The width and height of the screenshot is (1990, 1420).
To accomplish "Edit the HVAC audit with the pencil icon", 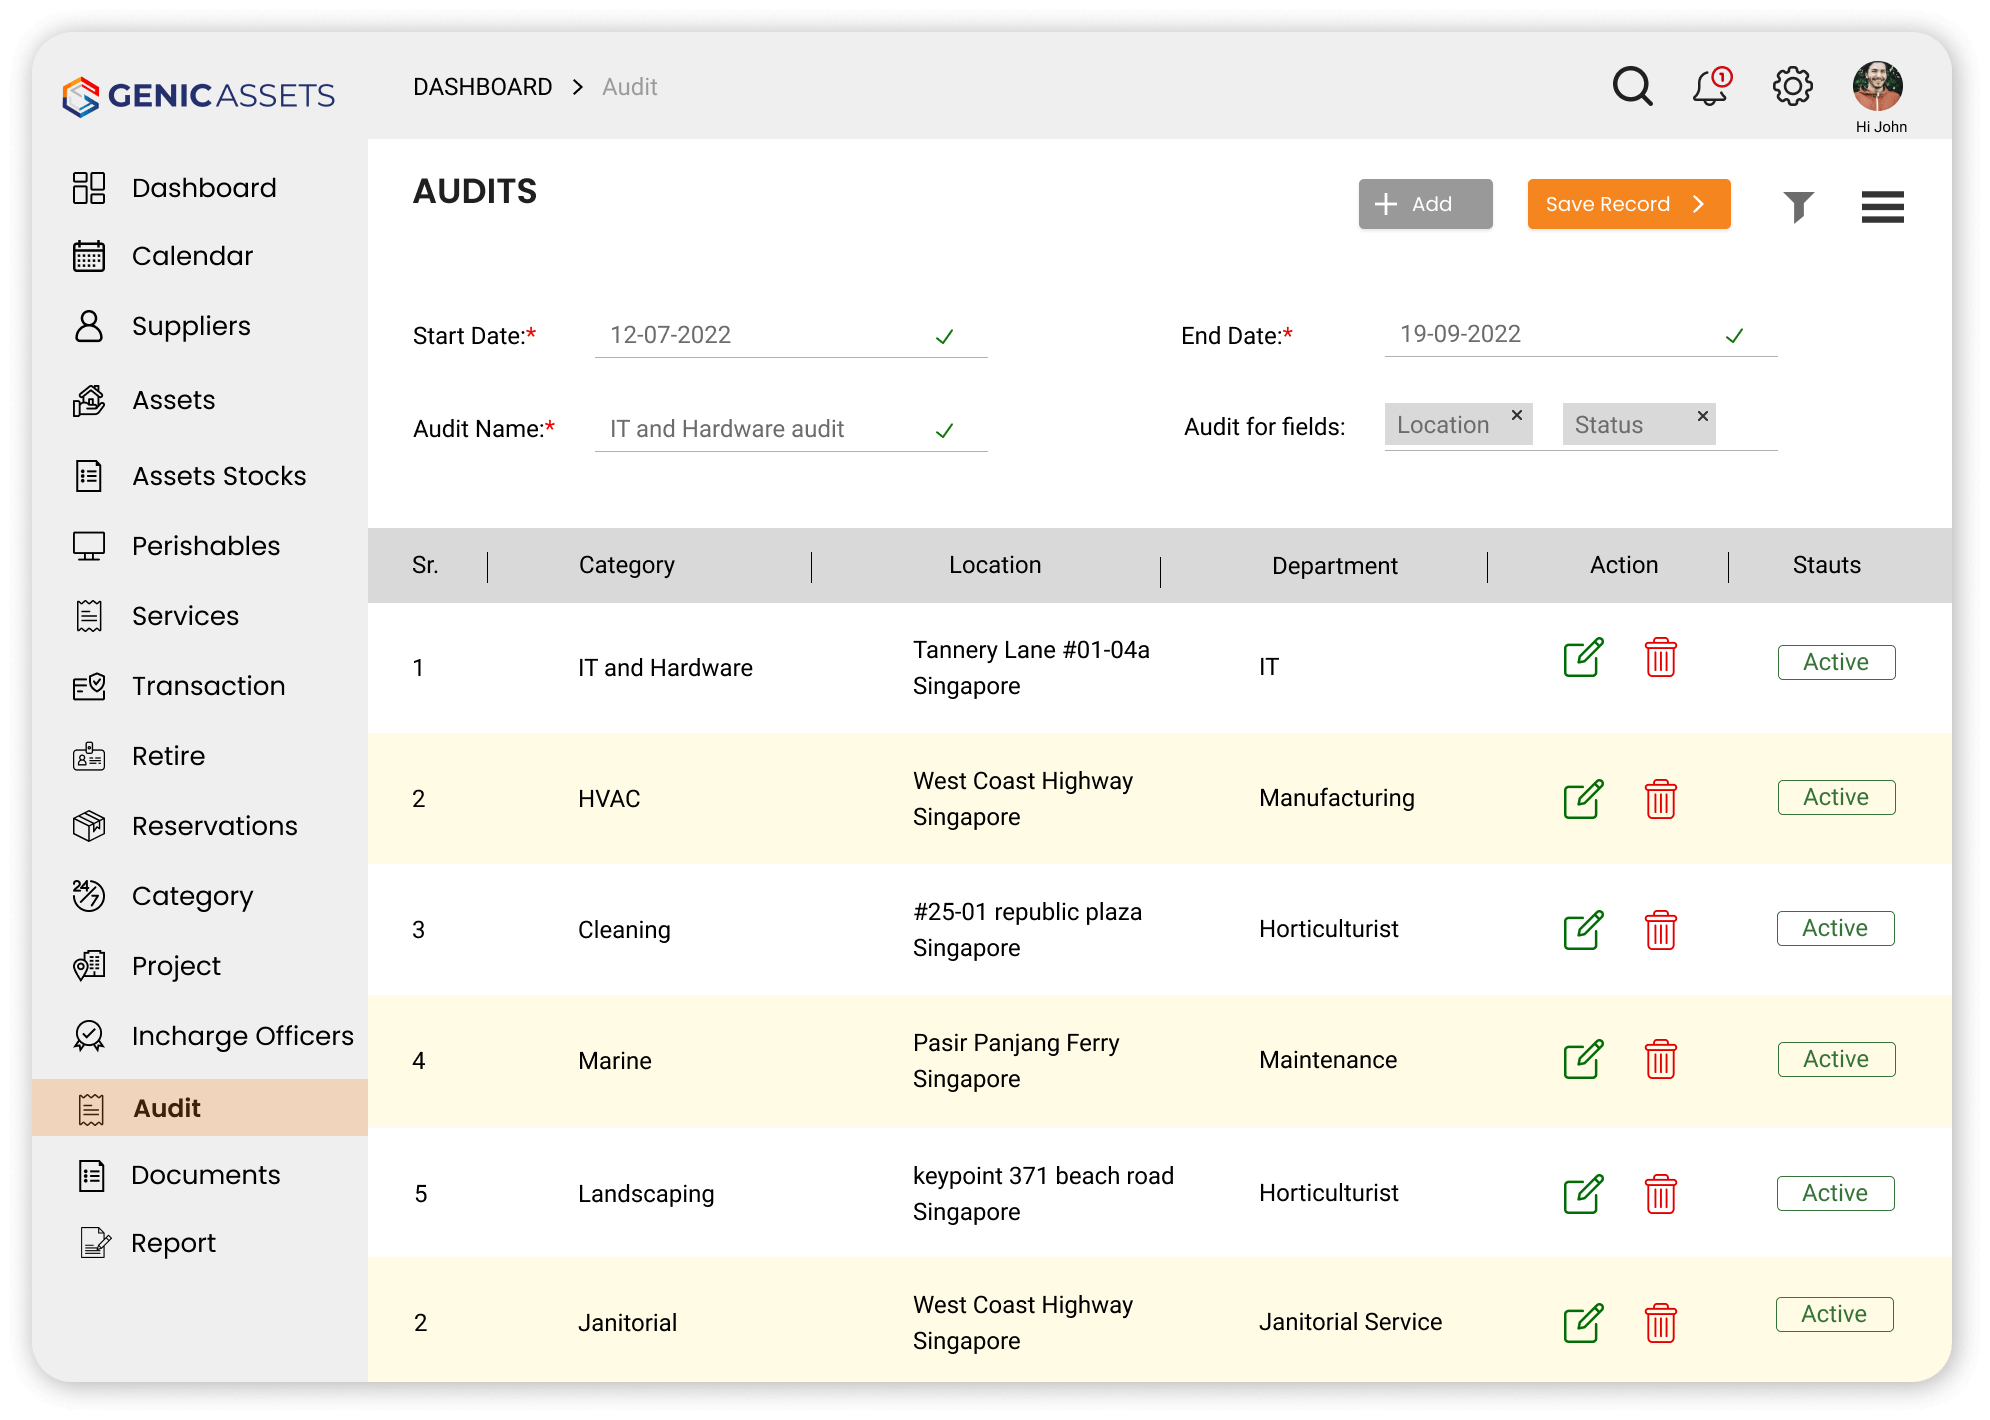I will pos(1583,799).
